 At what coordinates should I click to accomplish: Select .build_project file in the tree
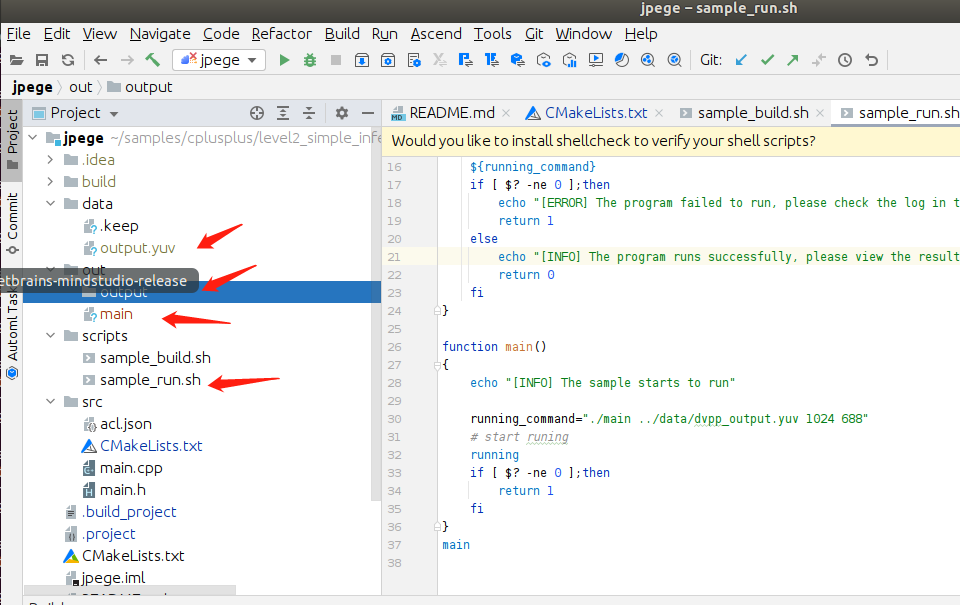(x=129, y=512)
